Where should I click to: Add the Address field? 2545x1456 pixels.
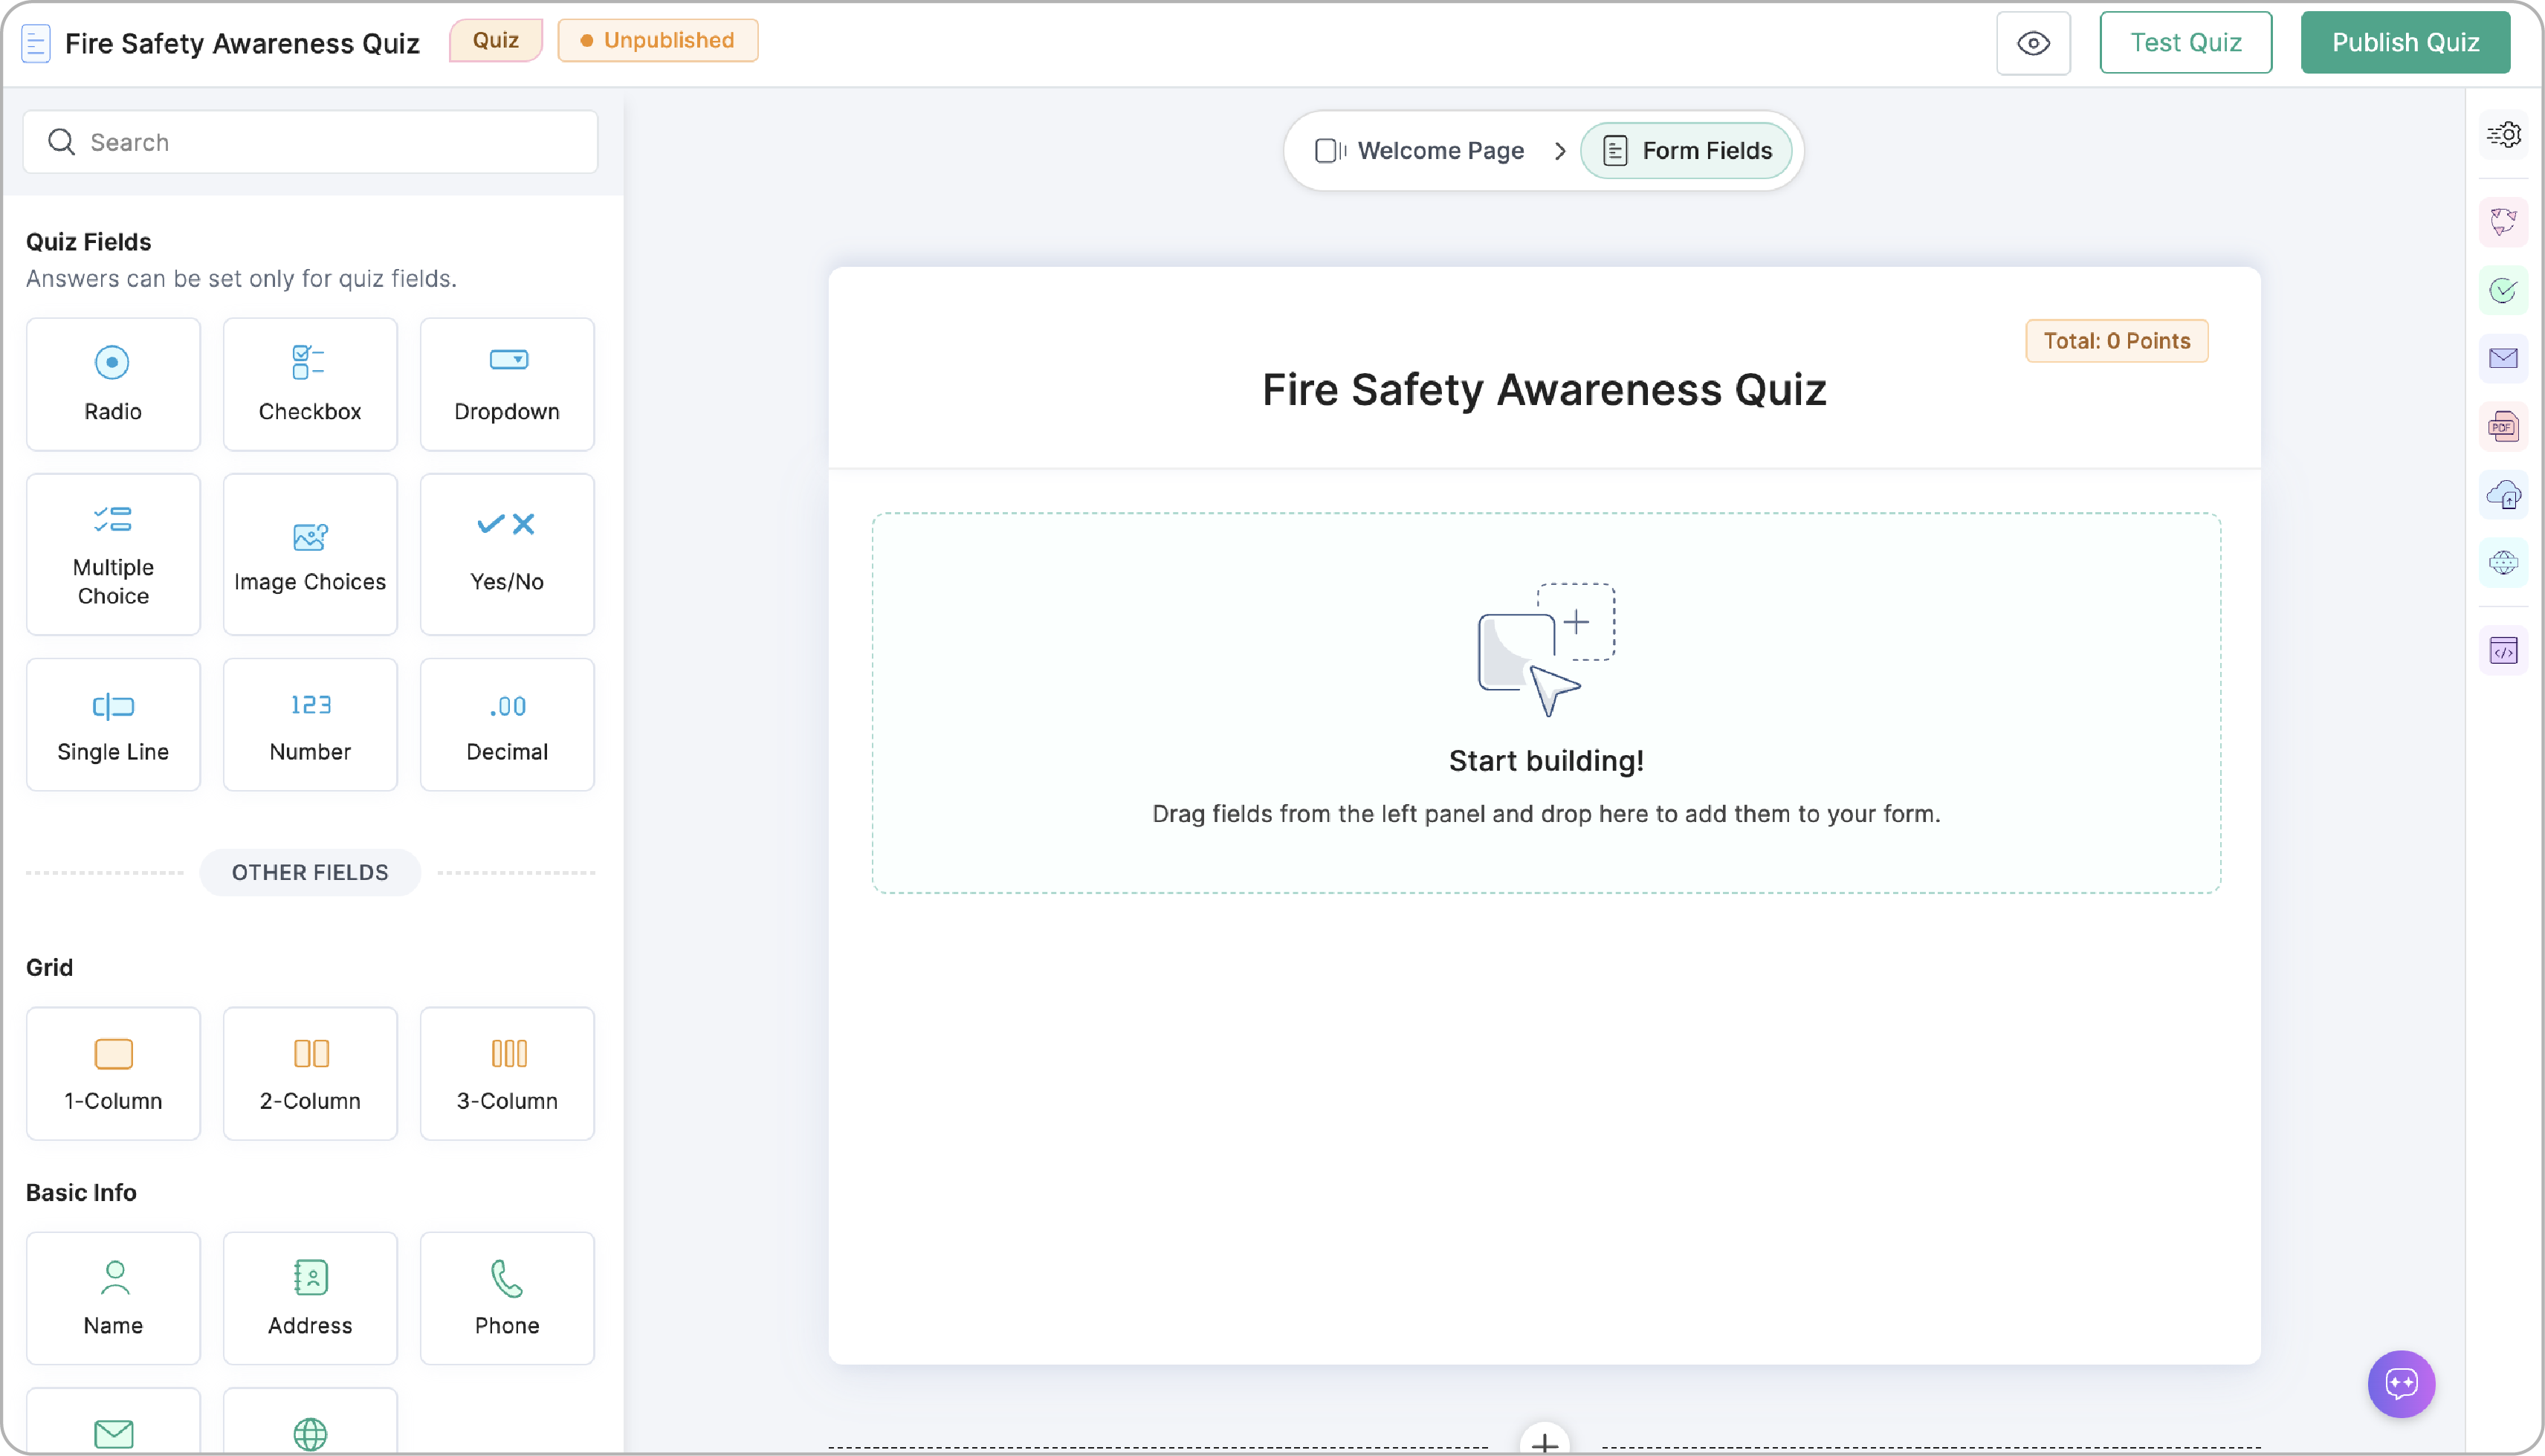310,1298
